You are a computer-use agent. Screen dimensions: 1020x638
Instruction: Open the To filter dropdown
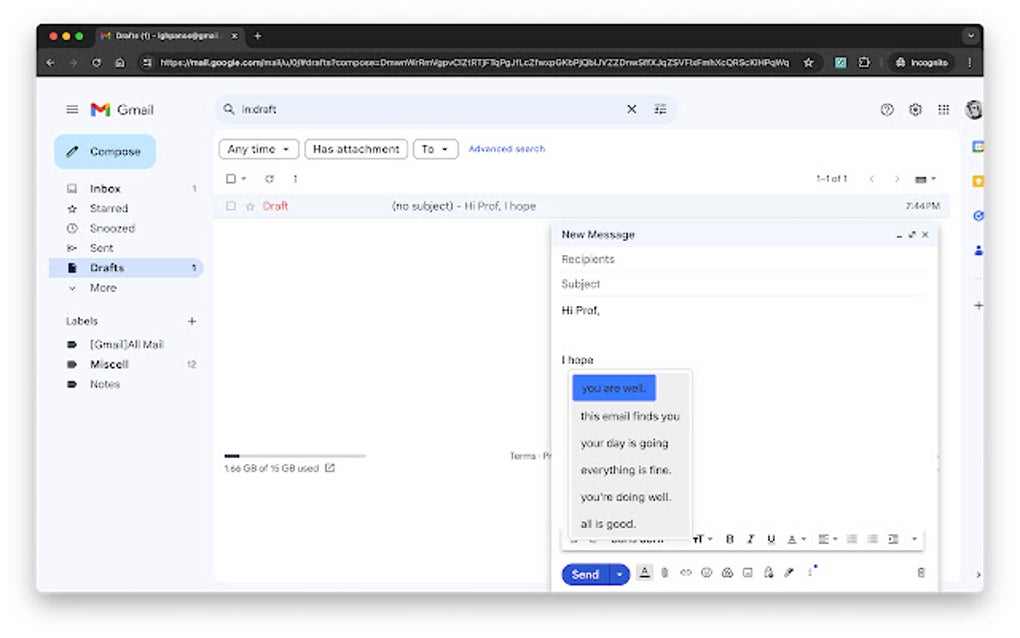pyautogui.click(x=435, y=148)
